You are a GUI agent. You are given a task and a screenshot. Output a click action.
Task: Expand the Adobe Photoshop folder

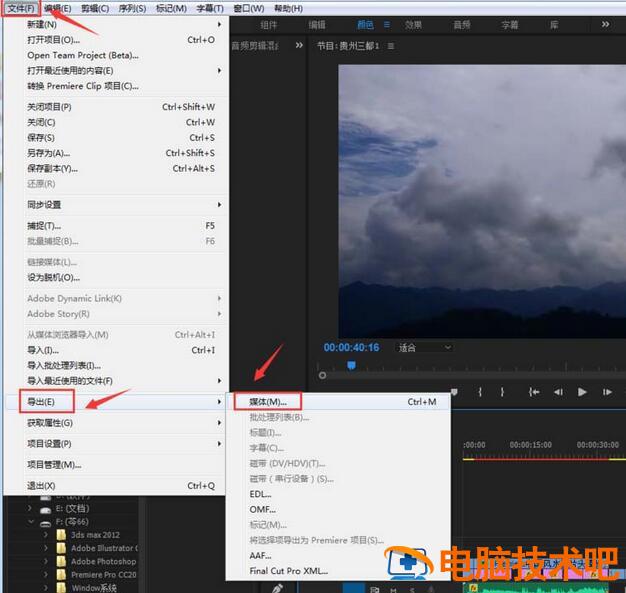coord(46,561)
